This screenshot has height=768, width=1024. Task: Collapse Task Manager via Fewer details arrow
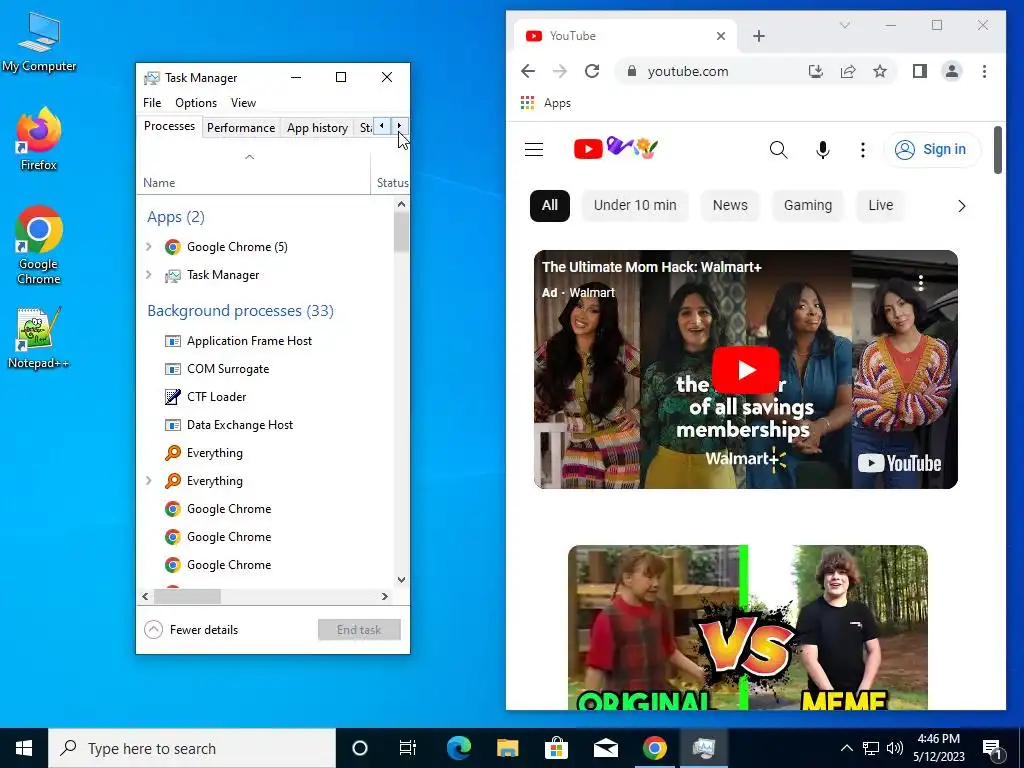(153, 630)
